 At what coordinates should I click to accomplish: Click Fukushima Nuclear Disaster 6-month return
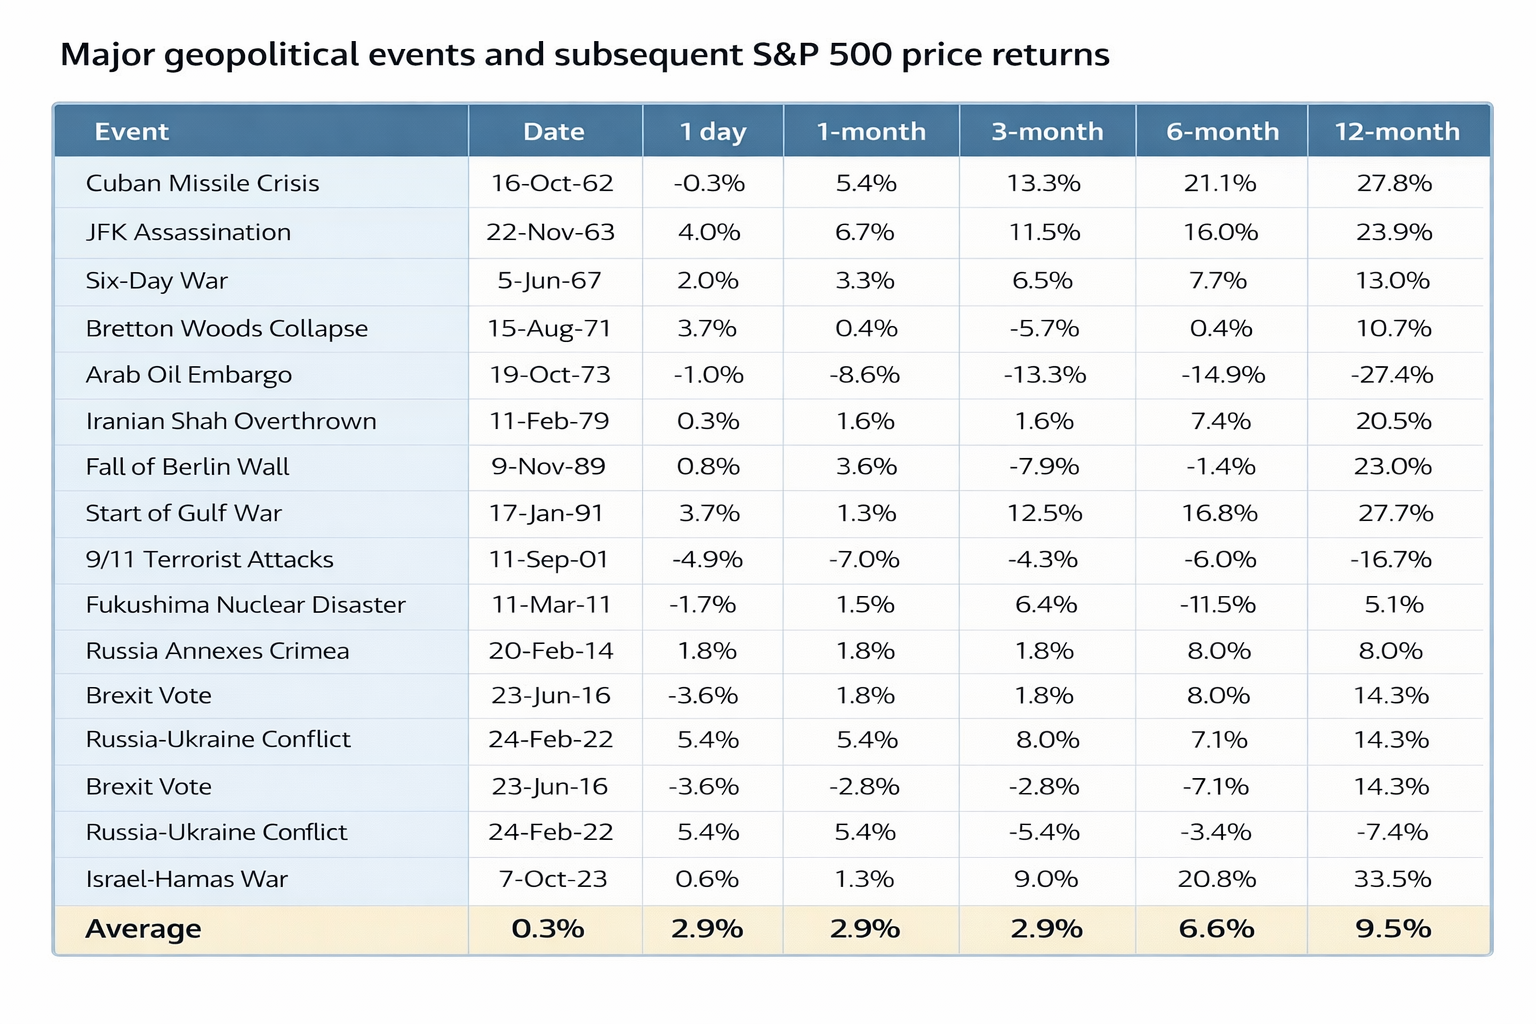pos(1218,605)
